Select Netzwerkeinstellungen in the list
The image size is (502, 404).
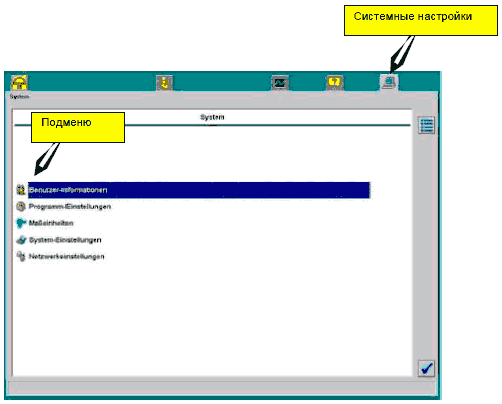click(67, 256)
